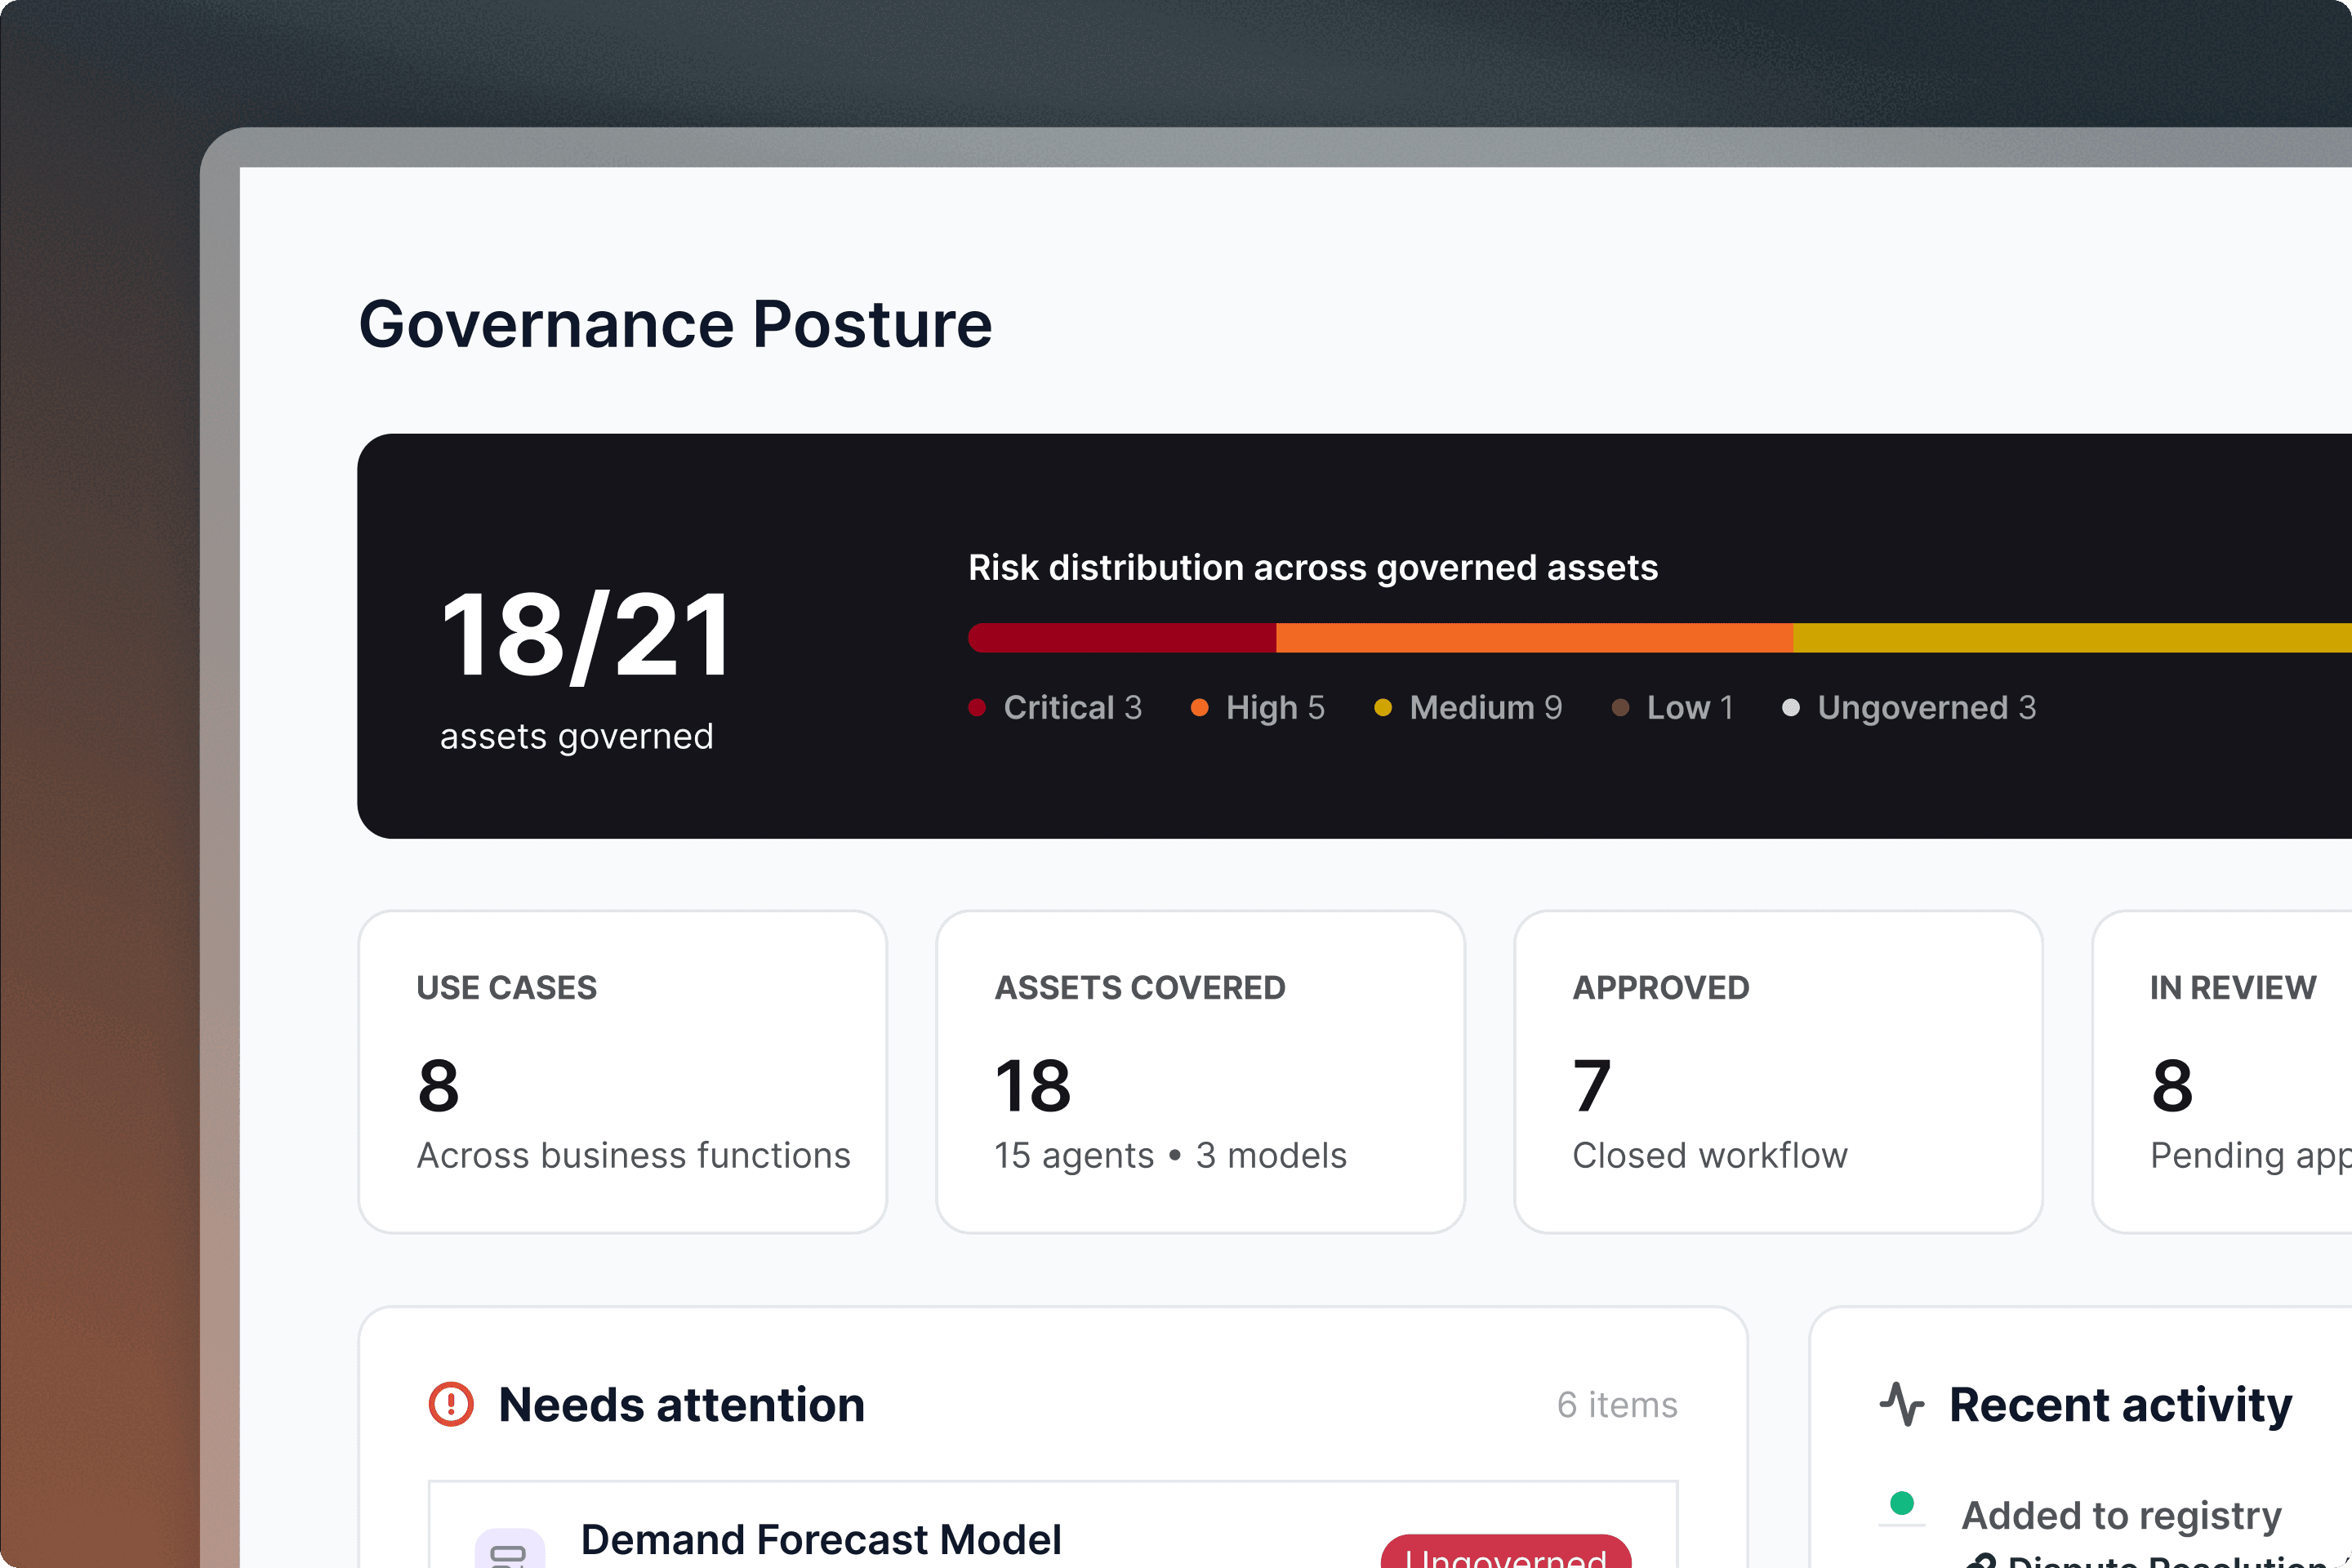The width and height of the screenshot is (2352, 1568).
Task: Click the white Ungoverned legend dot
Action: [1791, 708]
